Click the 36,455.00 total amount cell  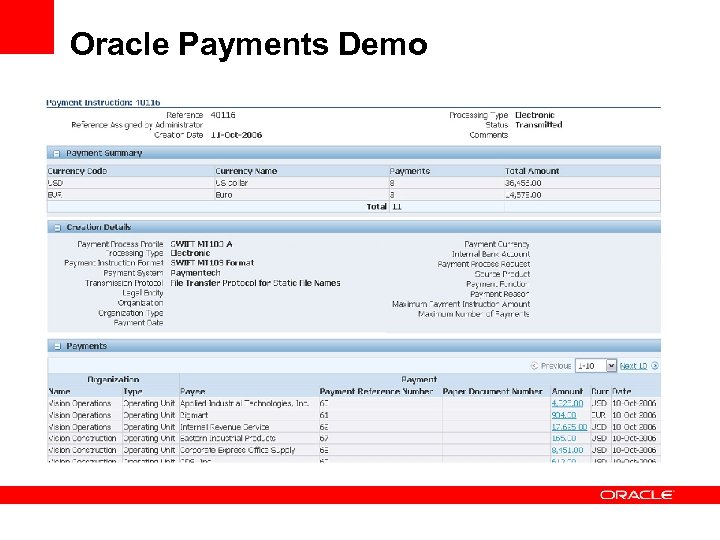point(523,183)
